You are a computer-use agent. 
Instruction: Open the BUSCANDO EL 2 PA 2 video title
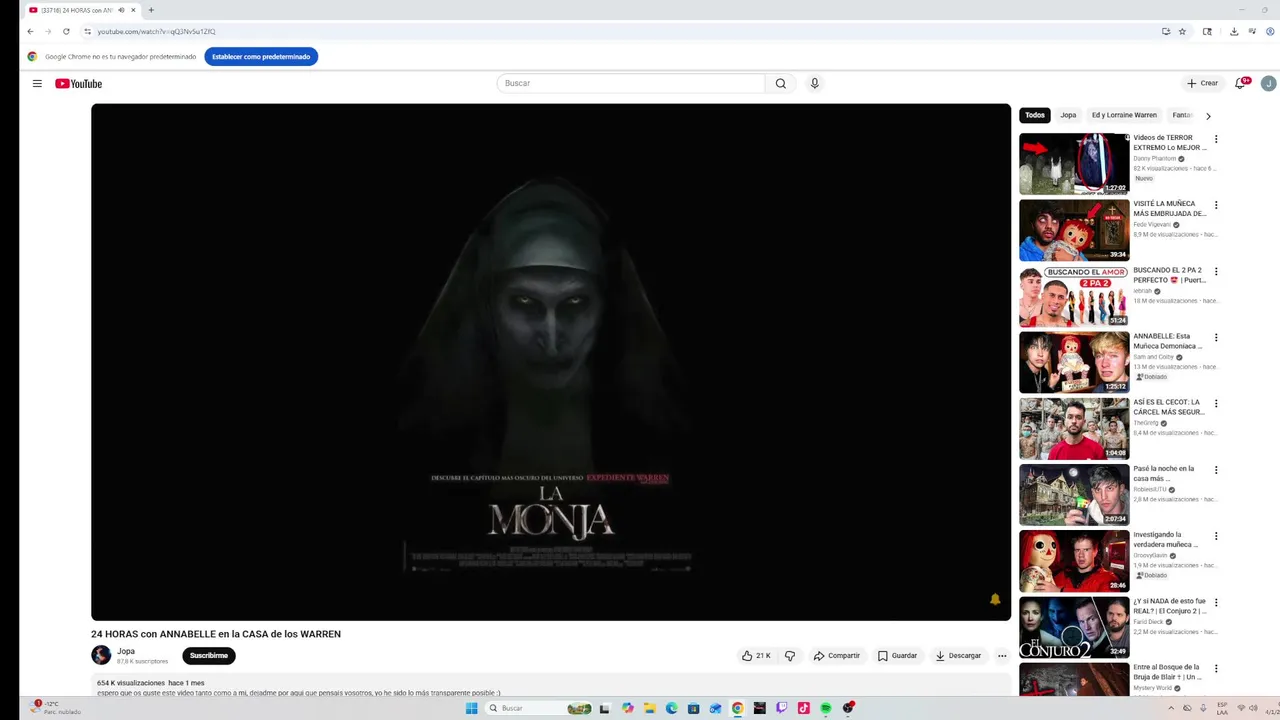1169,275
